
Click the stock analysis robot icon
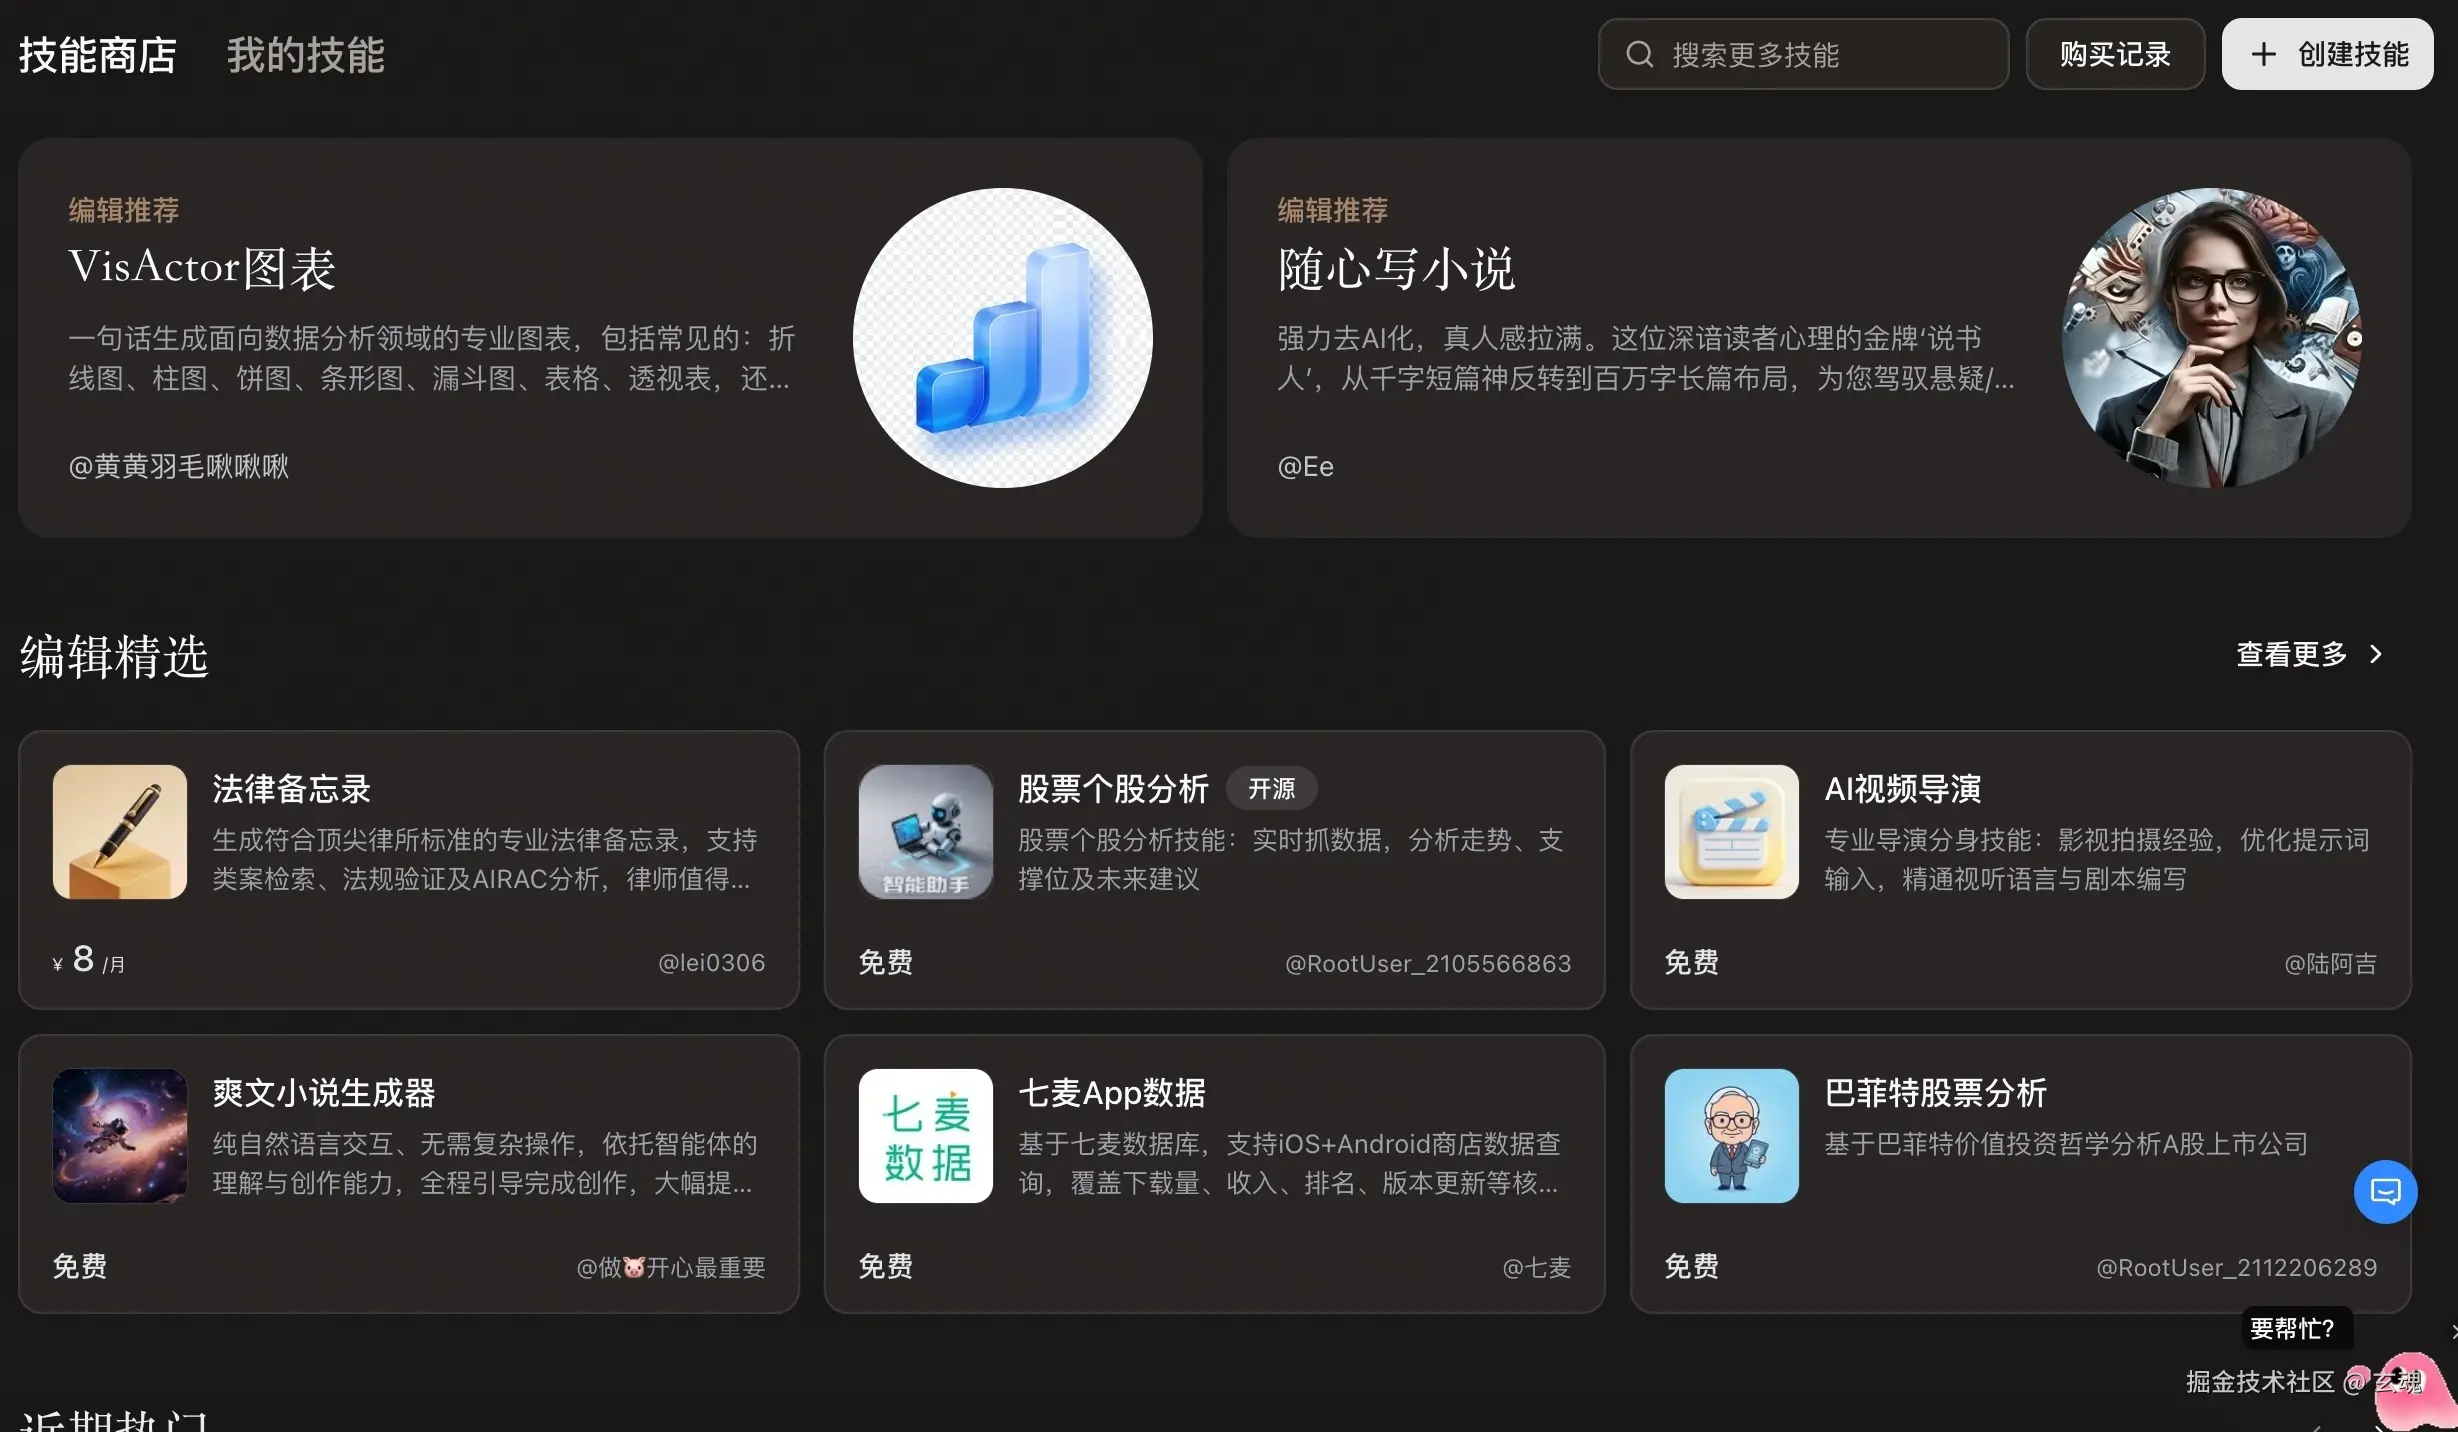(x=925, y=832)
